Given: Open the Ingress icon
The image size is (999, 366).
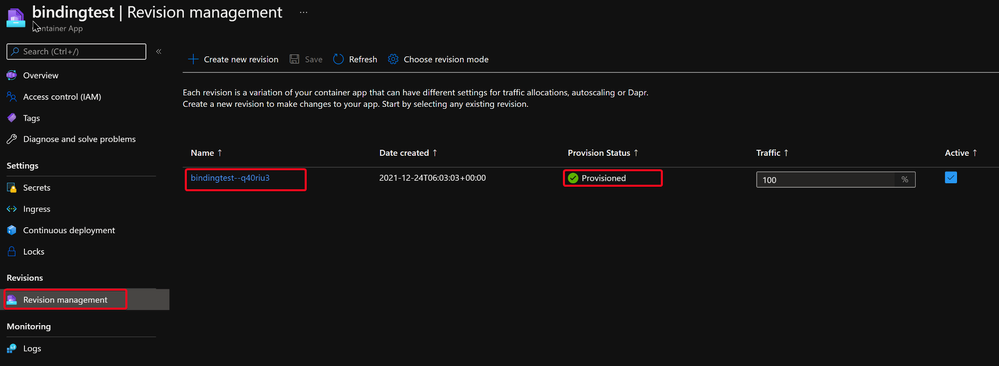Looking at the screenshot, I should tap(11, 209).
